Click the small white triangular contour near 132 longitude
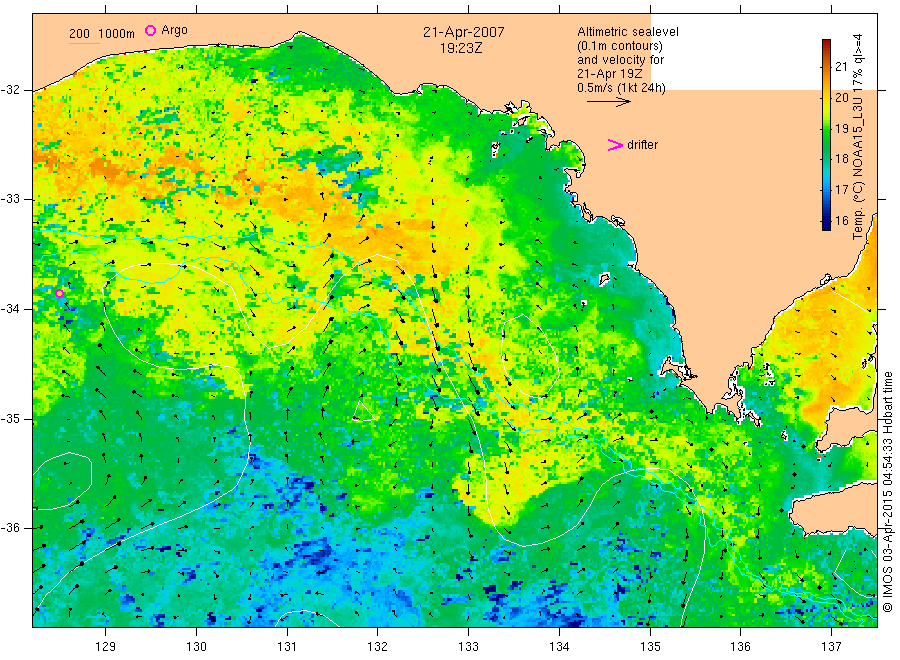Image resolution: width=900 pixels, height=660 pixels. click(363, 411)
